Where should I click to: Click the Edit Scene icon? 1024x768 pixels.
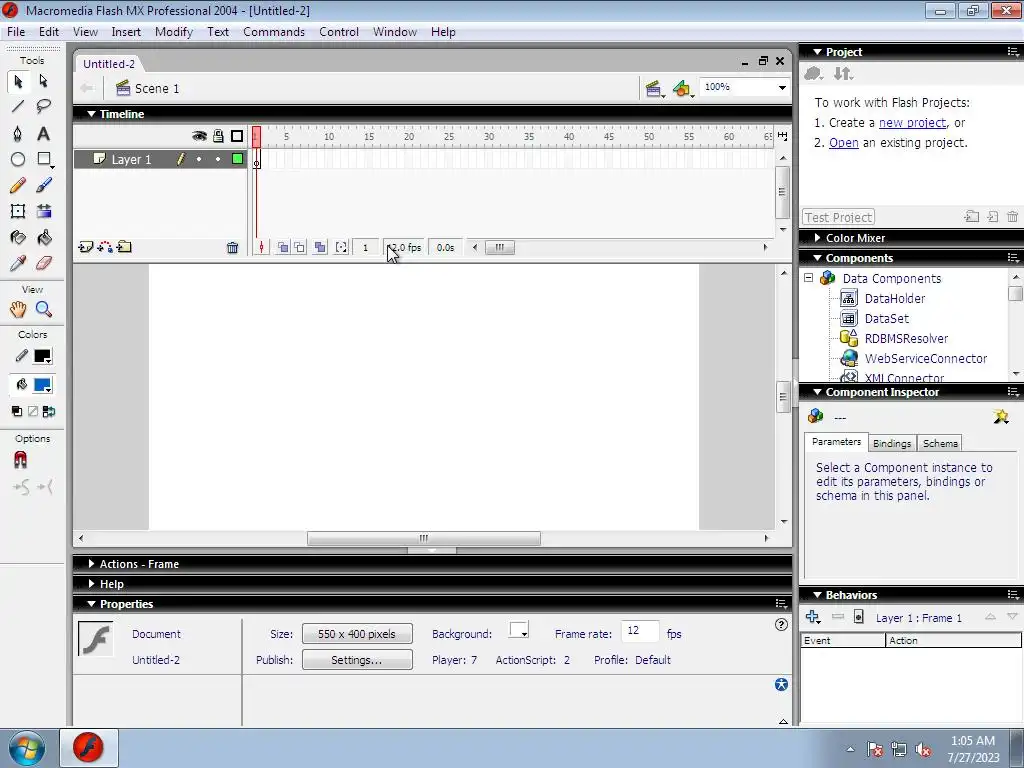click(x=654, y=88)
